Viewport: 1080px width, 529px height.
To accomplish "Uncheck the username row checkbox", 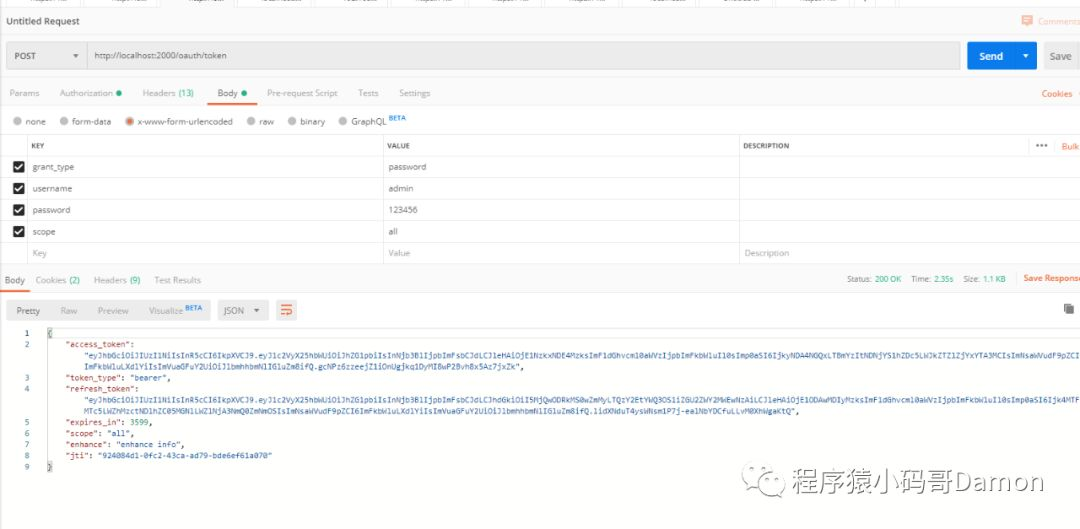I will [x=19, y=188].
